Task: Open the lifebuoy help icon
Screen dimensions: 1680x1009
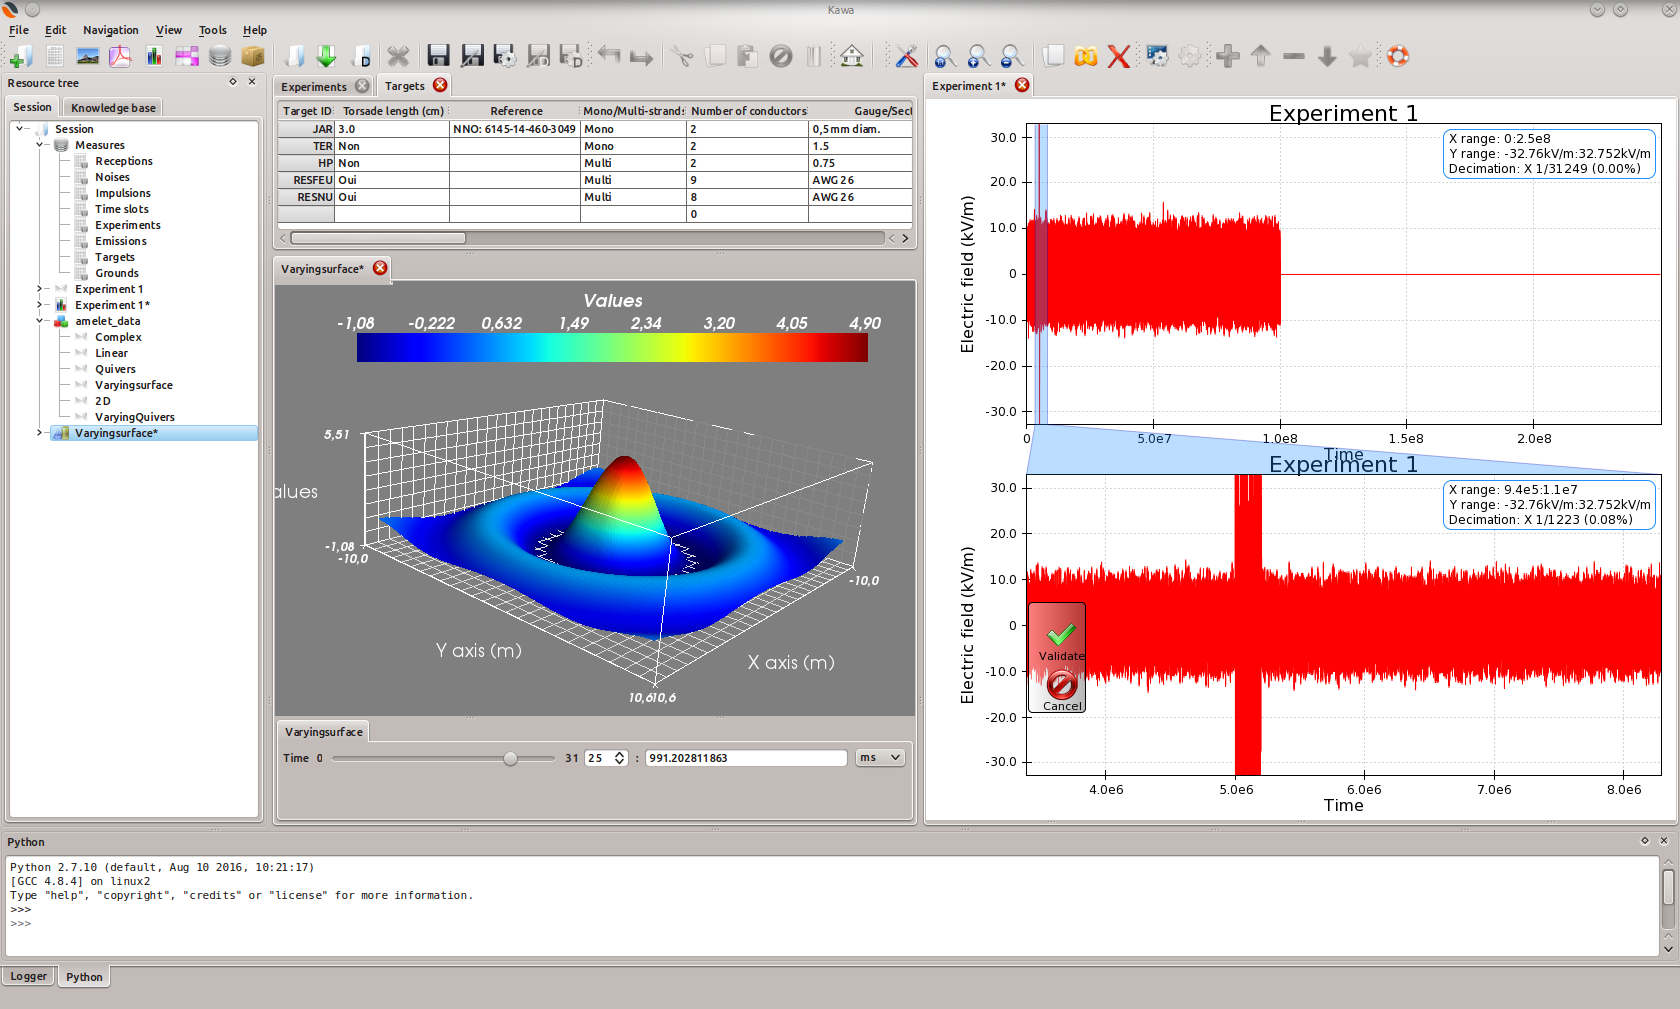Action: pyautogui.click(x=1398, y=56)
